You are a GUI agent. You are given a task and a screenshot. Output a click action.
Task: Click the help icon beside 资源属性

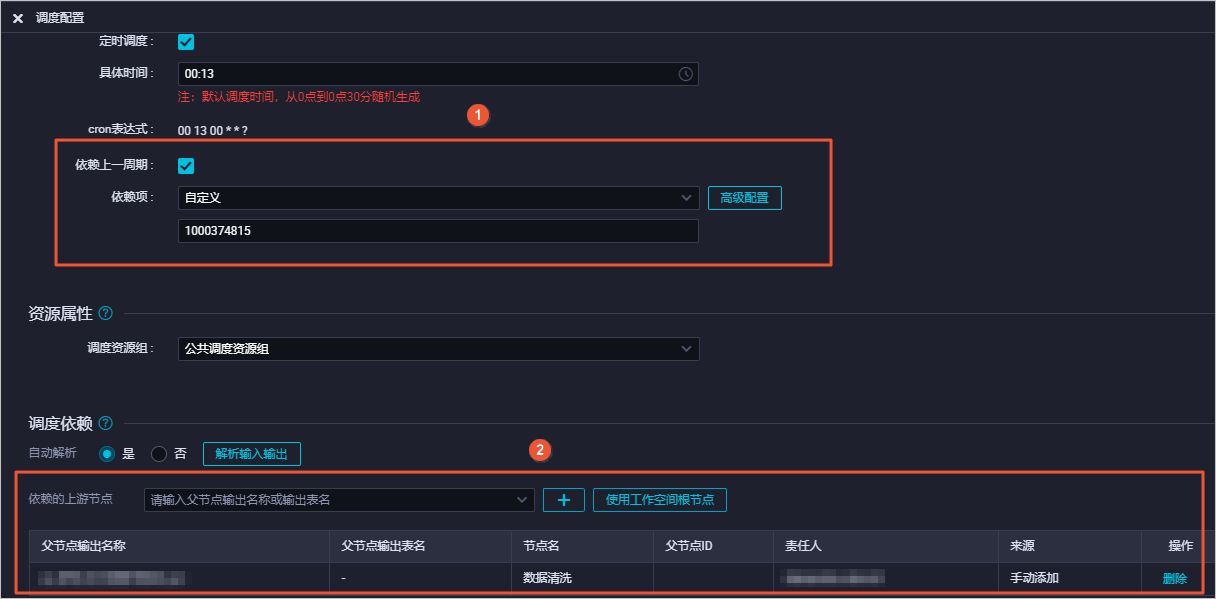106,314
